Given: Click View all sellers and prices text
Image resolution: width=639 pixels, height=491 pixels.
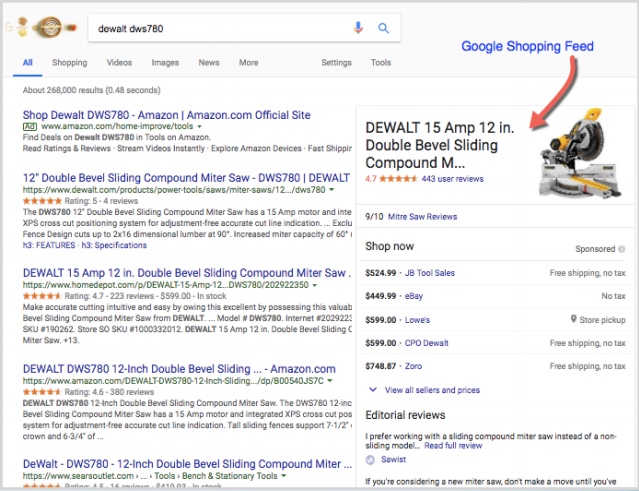Looking at the screenshot, I should tap(432, 390).
